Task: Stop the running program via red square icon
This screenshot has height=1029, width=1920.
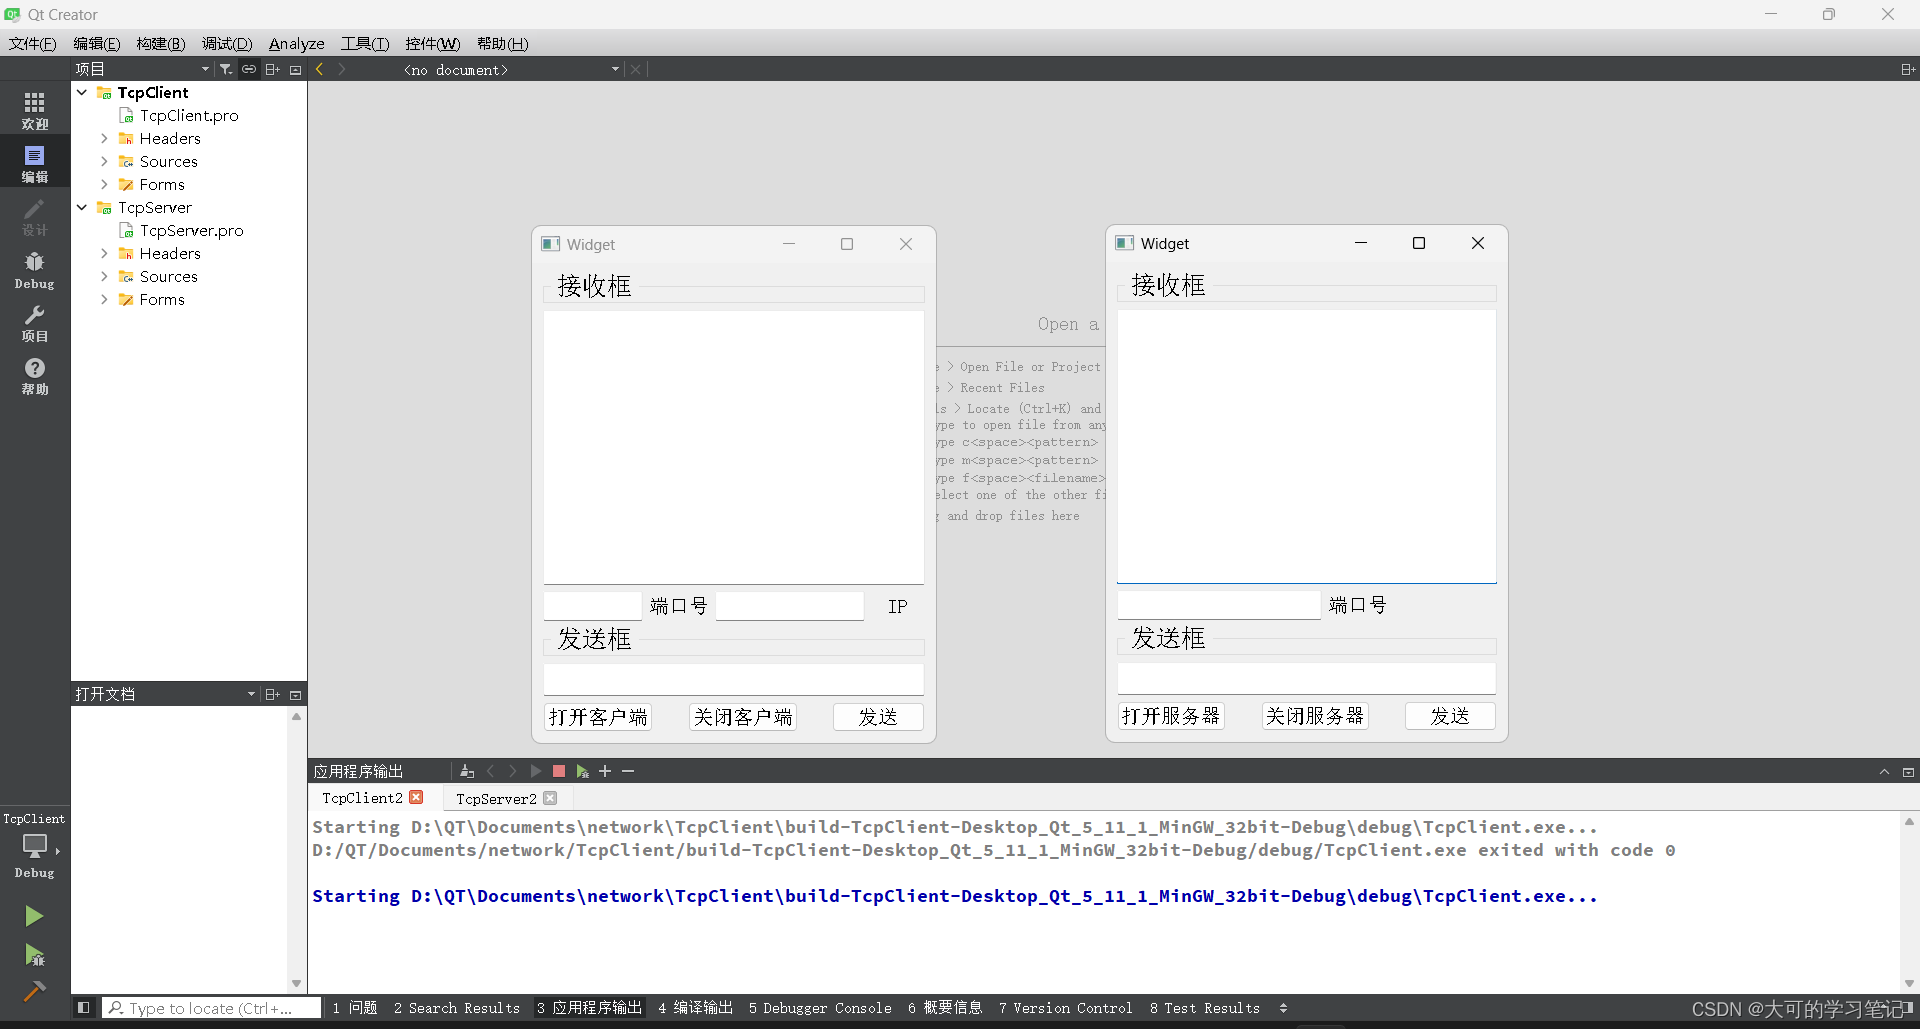Action: [x=558, y=771]
